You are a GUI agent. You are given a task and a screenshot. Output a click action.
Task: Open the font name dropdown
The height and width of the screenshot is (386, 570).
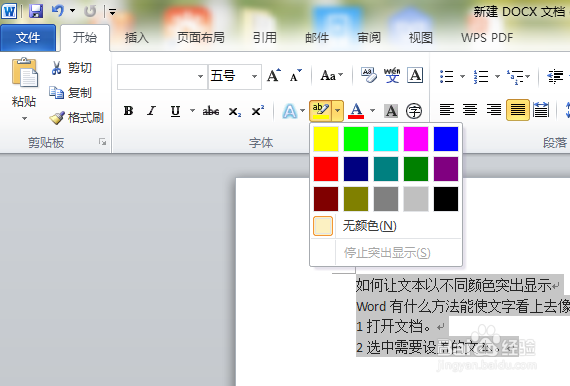[200, 76]
